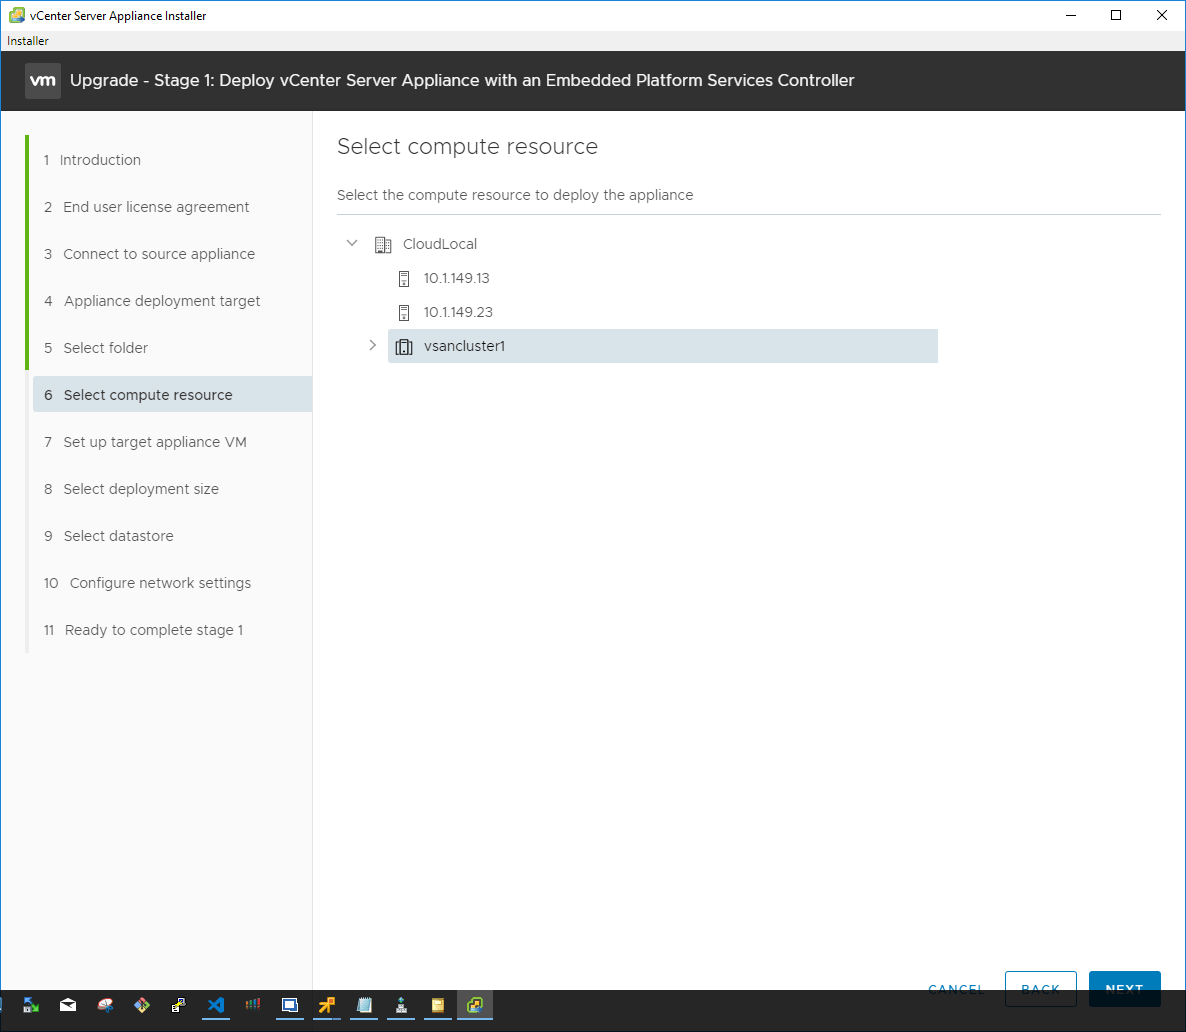The image size is (1186, 1032).
Task: Open the colored bars taskbar icon
Action: click(x=253, y=1005)
